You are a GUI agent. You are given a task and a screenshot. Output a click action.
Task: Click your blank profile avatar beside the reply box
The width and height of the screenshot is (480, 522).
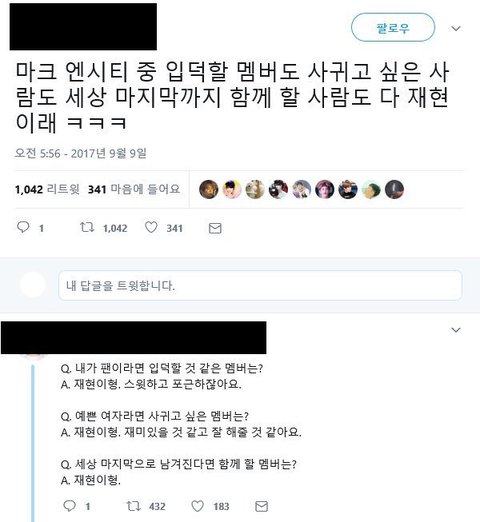(33, 285)
